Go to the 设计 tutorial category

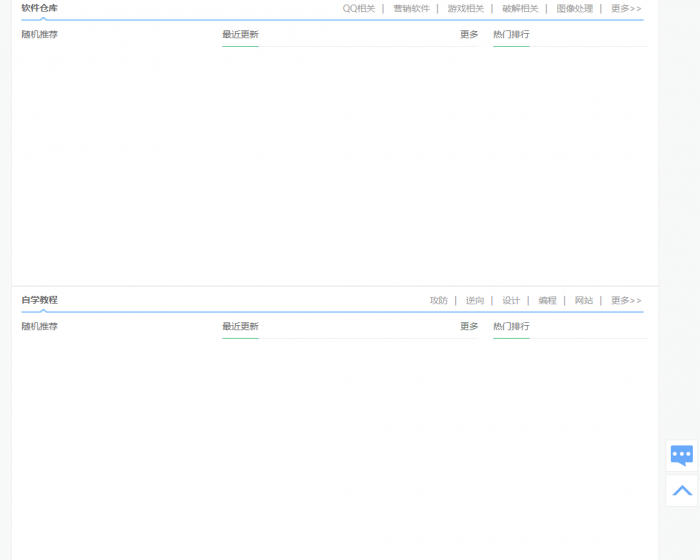point(511,301)
